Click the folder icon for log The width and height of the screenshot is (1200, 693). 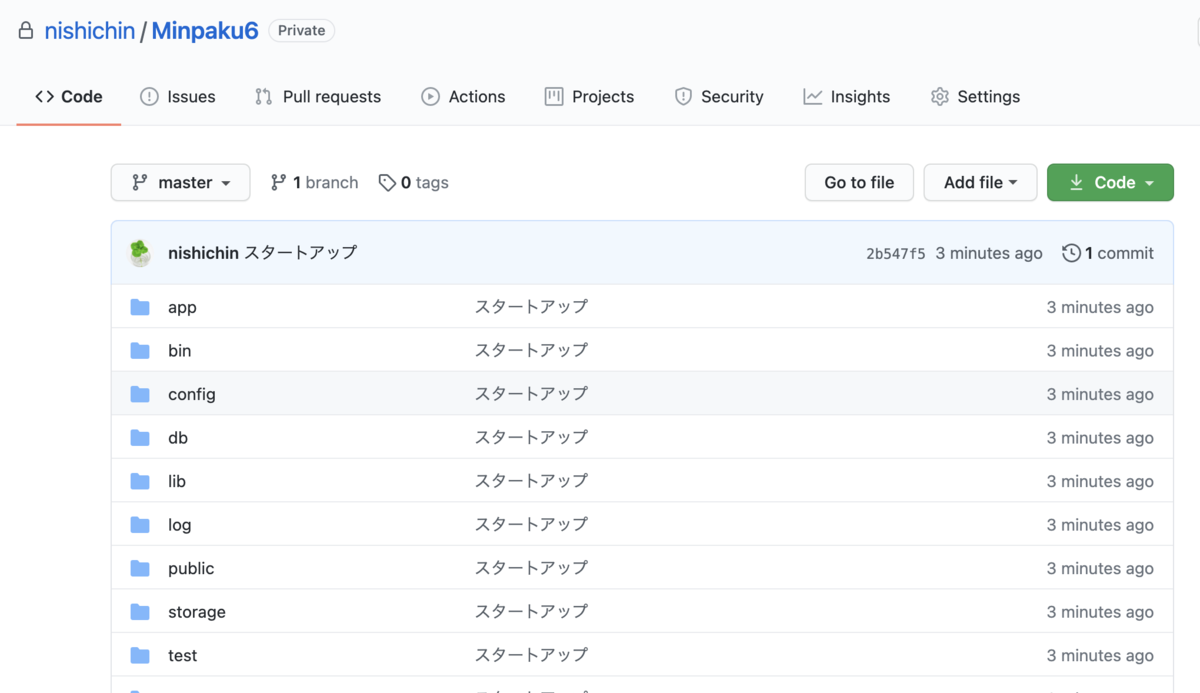[140, 525]
